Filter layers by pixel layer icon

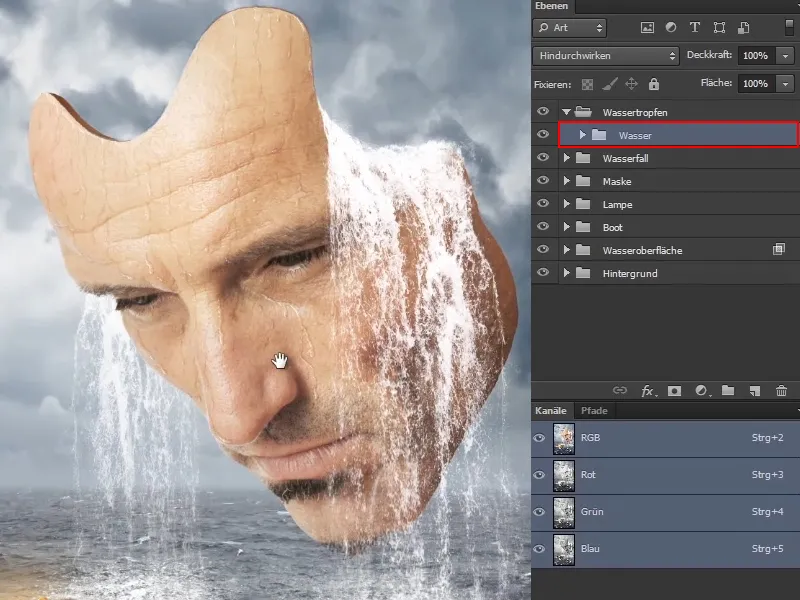click(x=647, y=28)
